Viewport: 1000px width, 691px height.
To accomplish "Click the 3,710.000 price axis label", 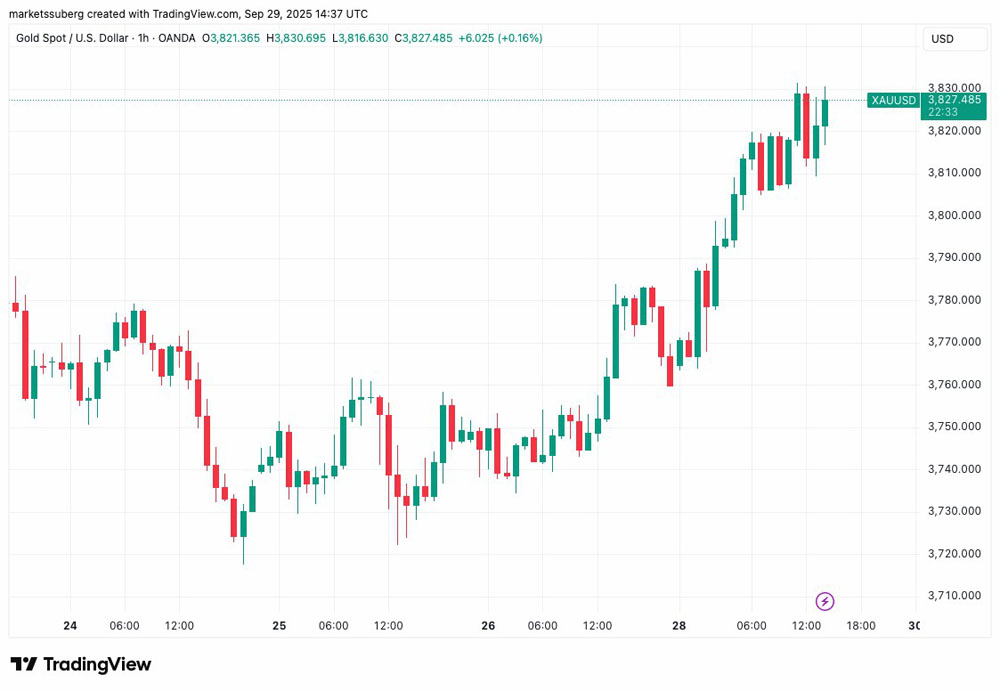I will click(x=954, y=595).
